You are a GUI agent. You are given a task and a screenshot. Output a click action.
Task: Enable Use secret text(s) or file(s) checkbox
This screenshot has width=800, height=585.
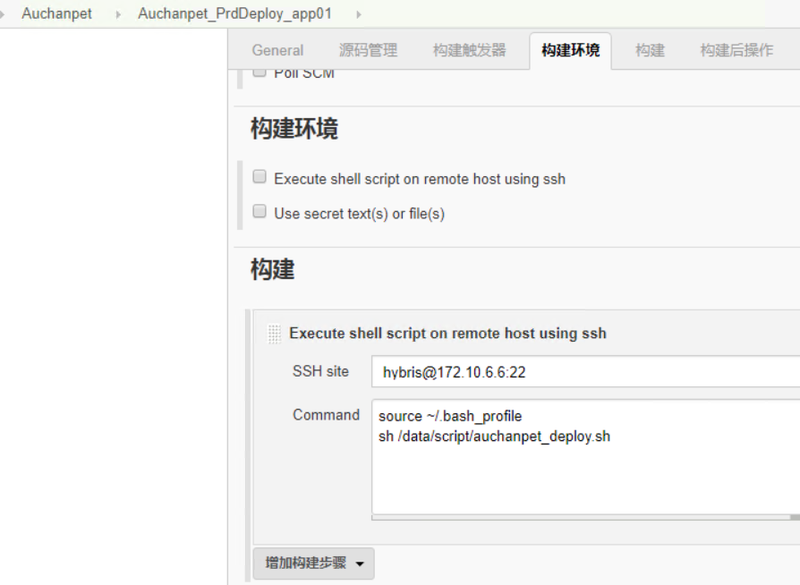[259, 211]
